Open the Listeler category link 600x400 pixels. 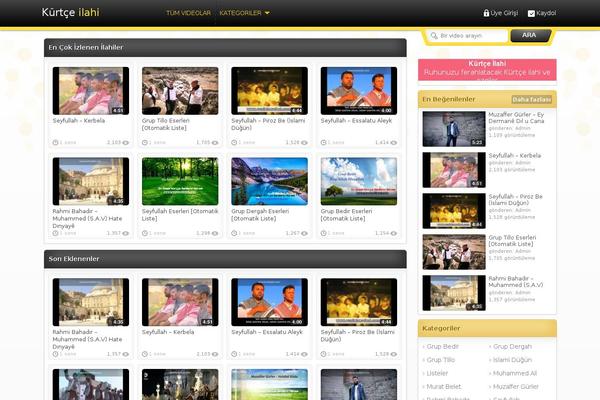pyautogui.click(x=437, y=373)
